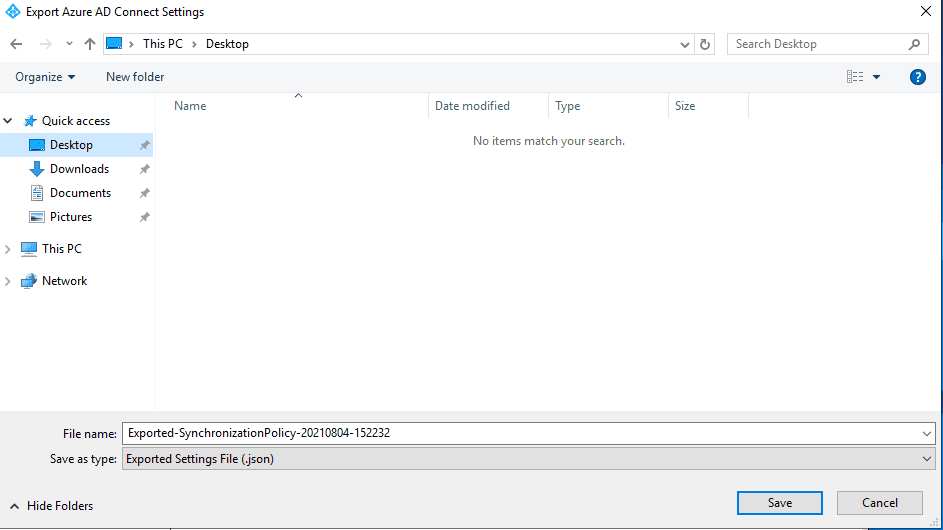Image resolution: width=943 pixels, height=530 pixels.
Task: Open the view options dropdown arrow
Action: coord(876,77)
